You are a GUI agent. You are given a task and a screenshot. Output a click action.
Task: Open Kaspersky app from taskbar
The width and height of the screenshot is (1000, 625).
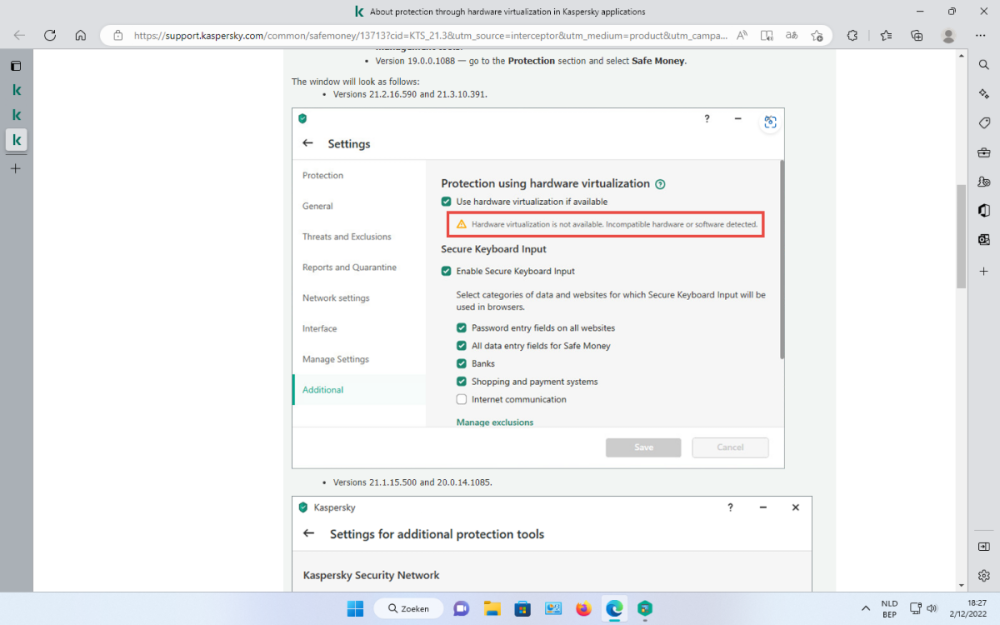pyautogui.click(x=645, y=608)
